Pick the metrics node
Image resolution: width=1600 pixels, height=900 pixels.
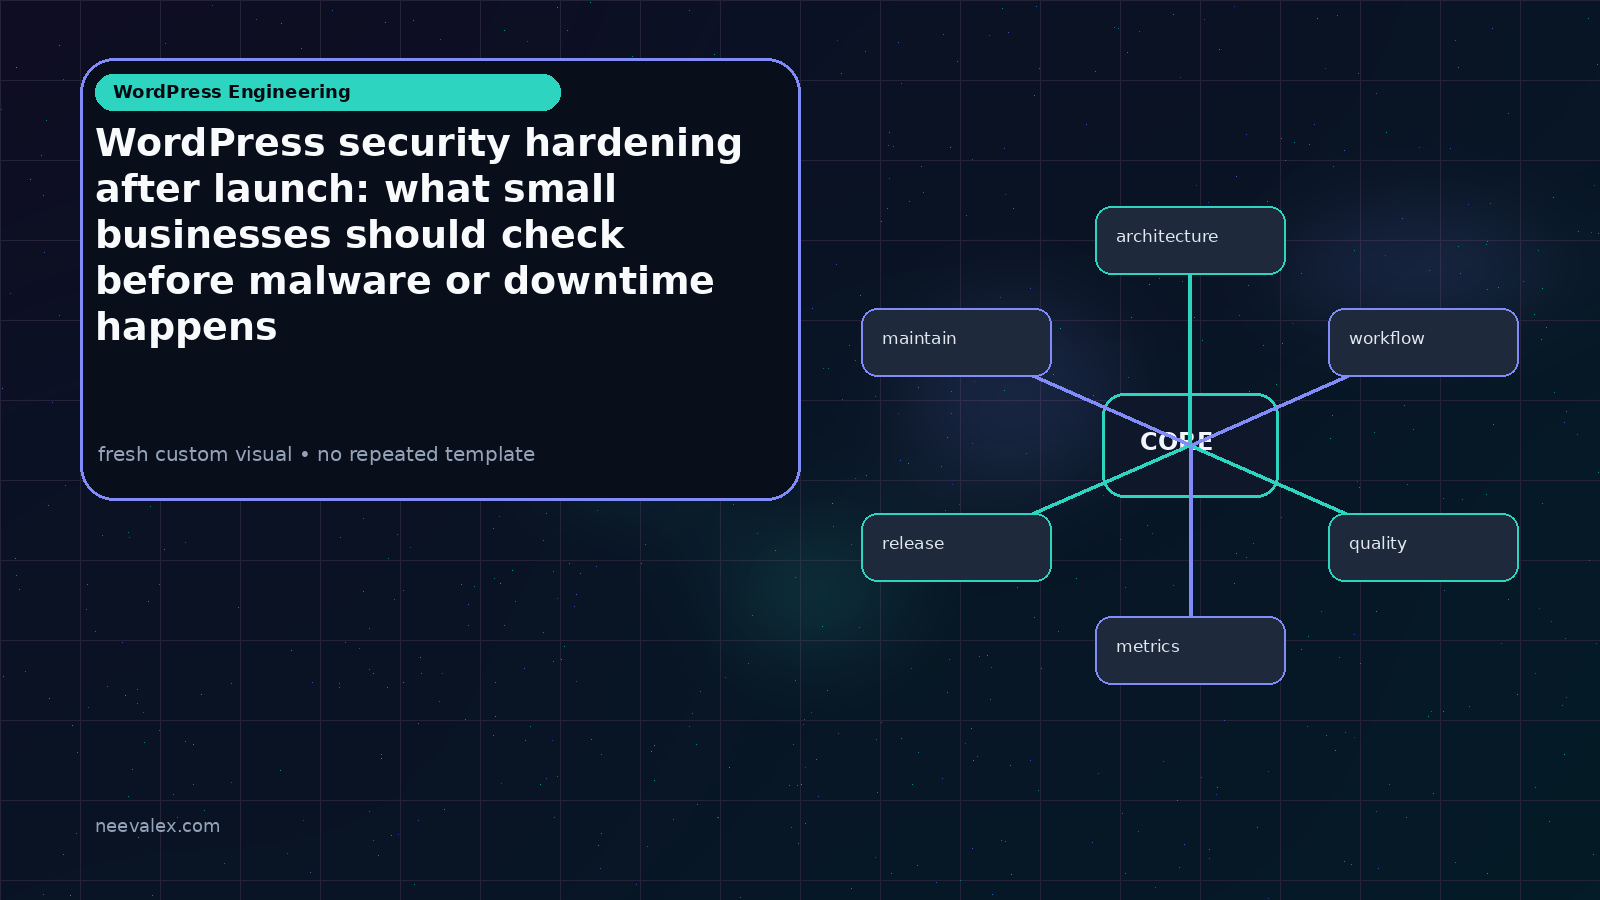pyautogui.click(x=1190, y=650)
